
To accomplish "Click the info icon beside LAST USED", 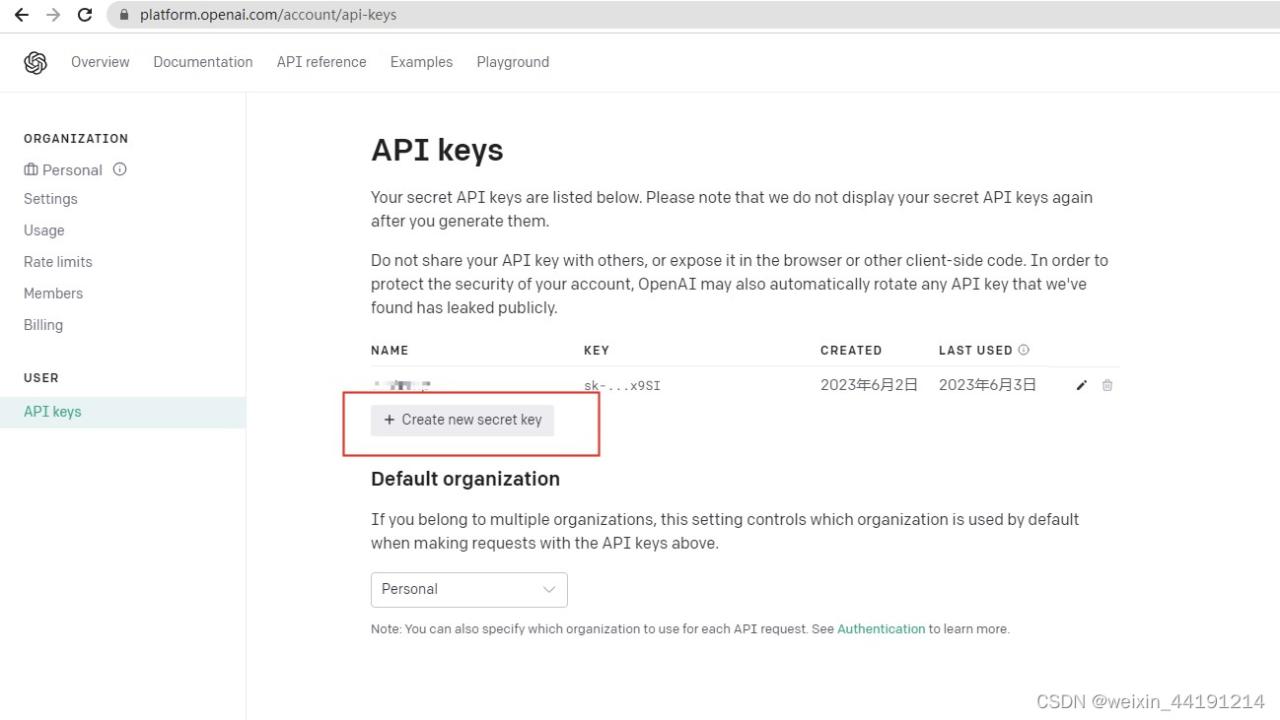I will [1023, 350].
